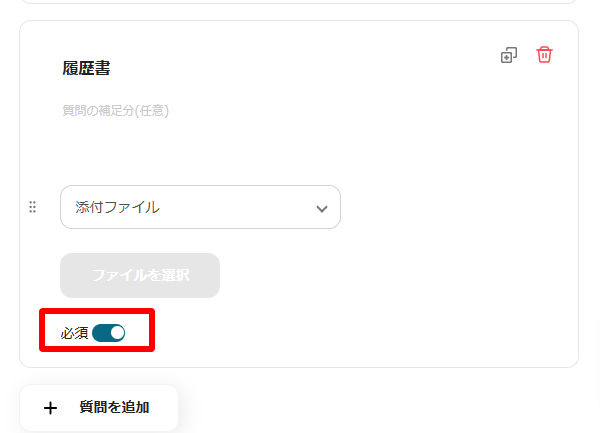Viewport: 600px width, 433px height.
Task: Click the 添付ファイル text in the selector
Action: [x=117, y=207]
